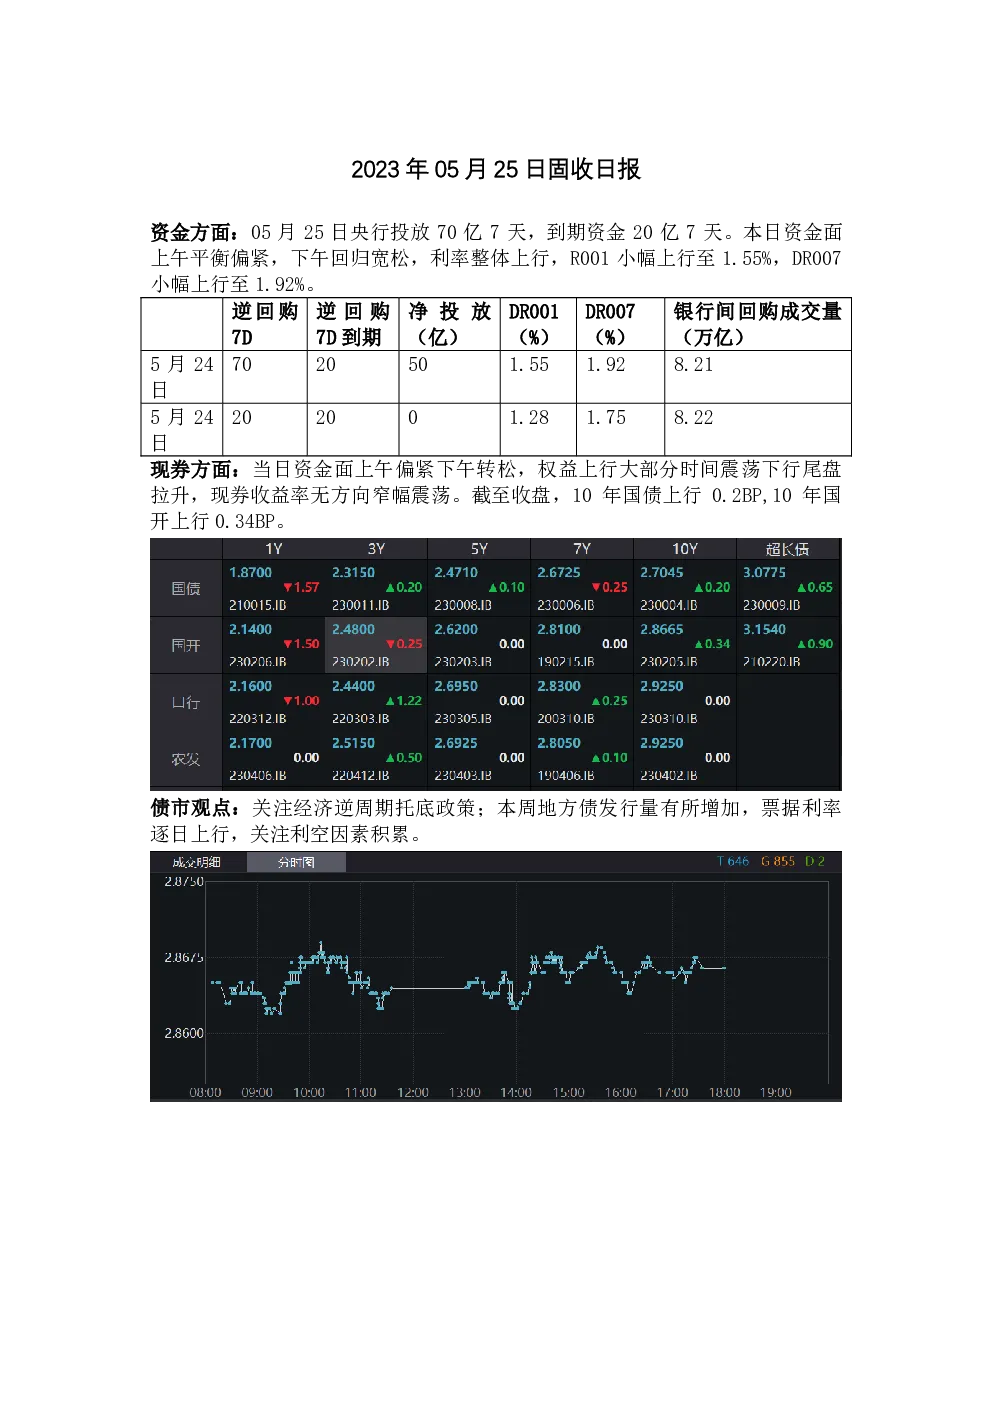The width and height of the screenshot is (992, 1403).
Task: Select the bond code 210015.IB
Action: tap(258, 605)
